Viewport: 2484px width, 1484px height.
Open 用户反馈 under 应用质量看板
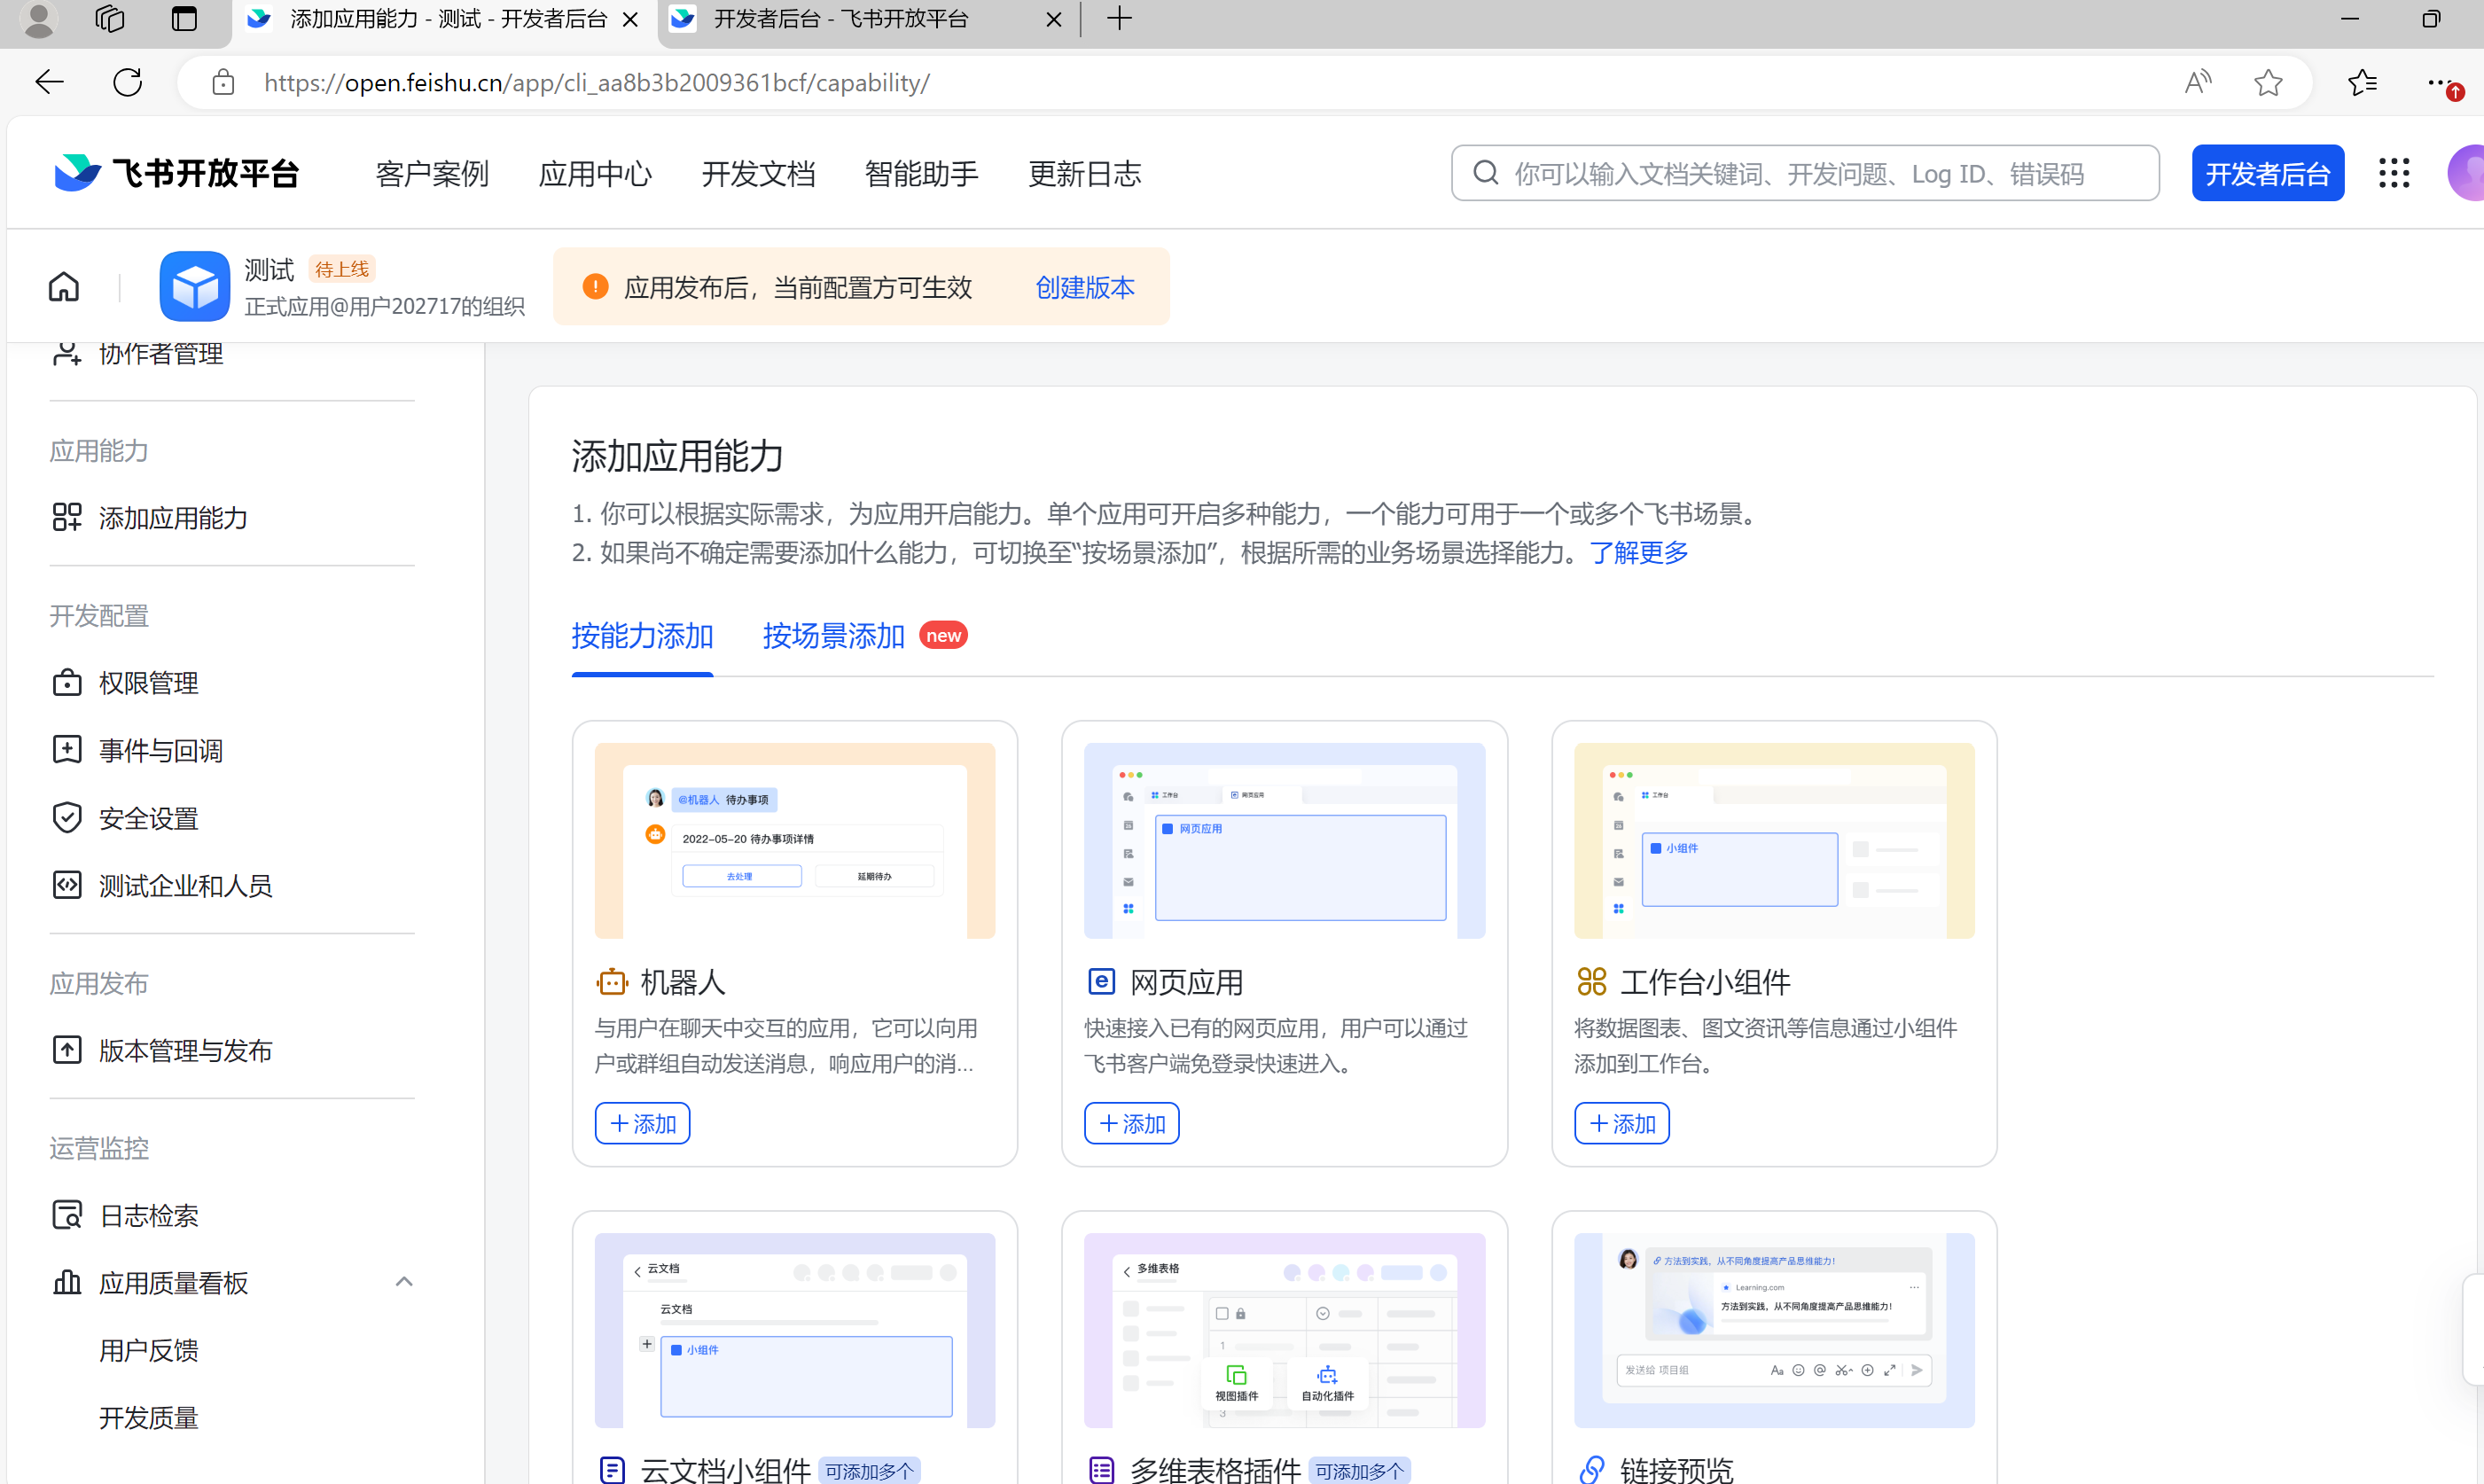tap(149, 1350)
